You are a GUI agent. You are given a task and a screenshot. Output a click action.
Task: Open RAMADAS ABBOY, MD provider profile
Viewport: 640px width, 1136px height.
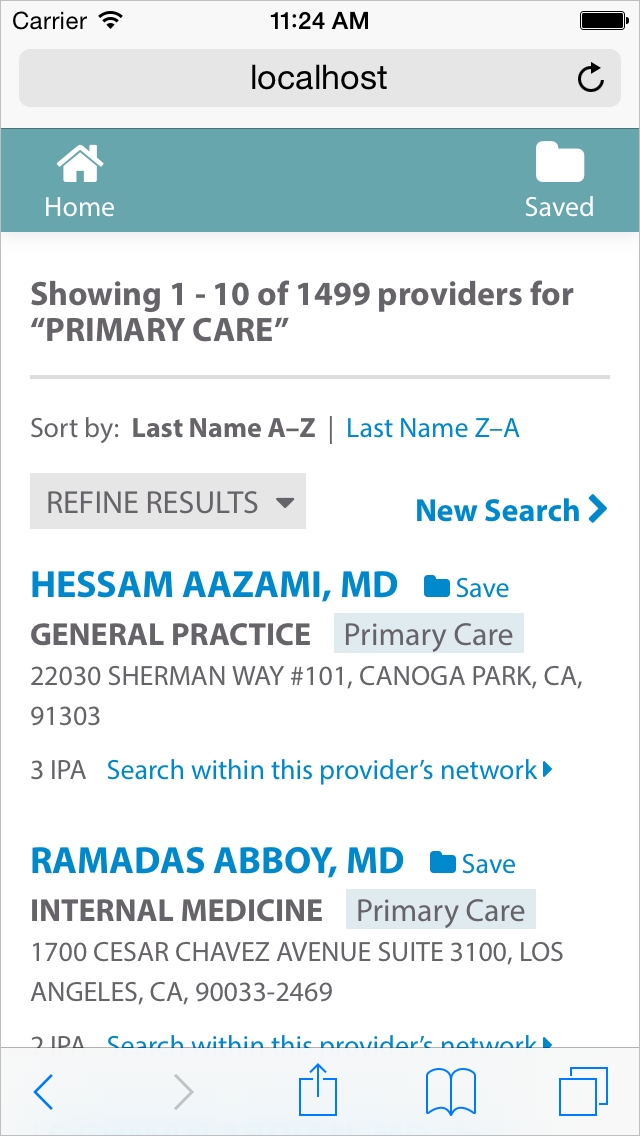(x=217, y=860)
